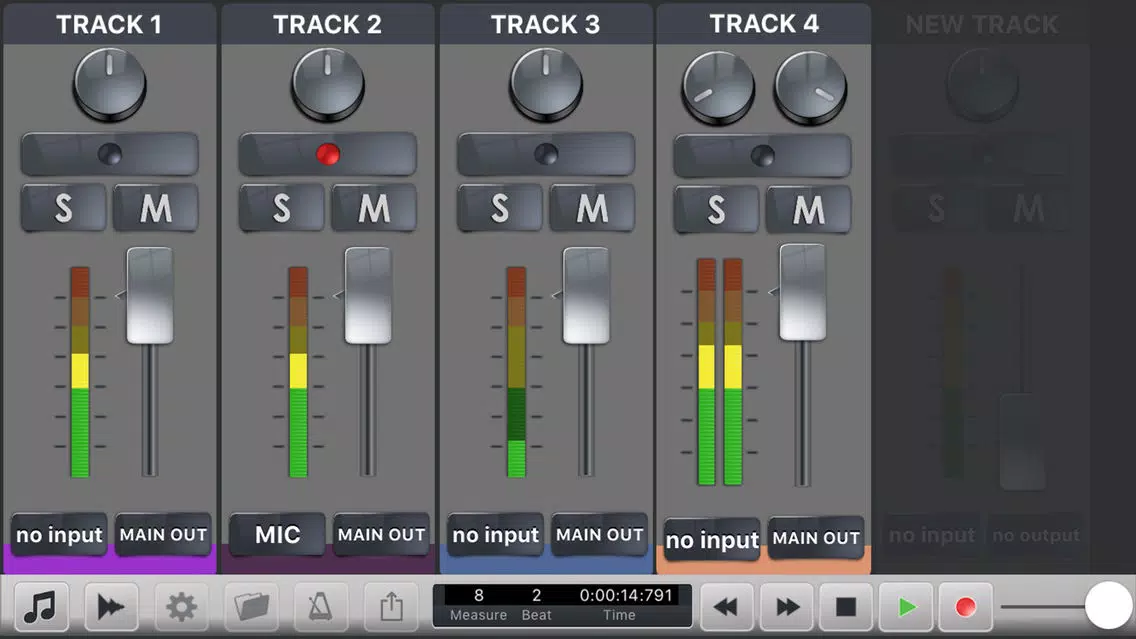The width and height of the screenshot is (1136, 639).
Task: Arm Track 3 record enable button
Action: pos(546,154)
